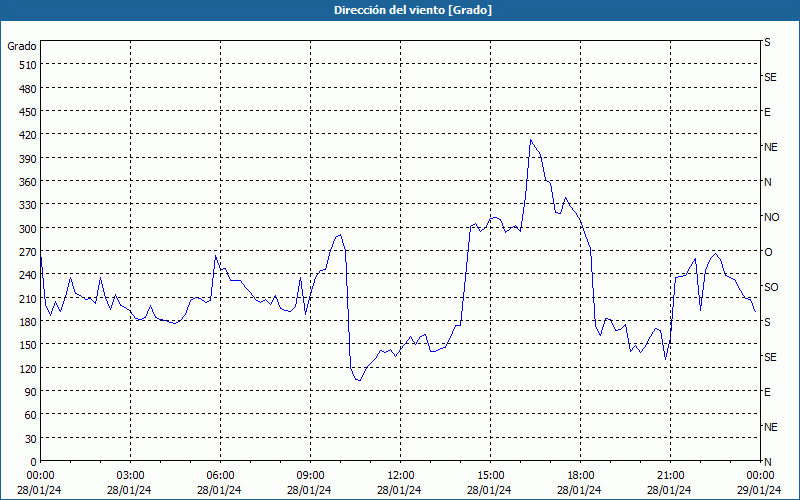This screenshot has width=800, height=500.
Task: Click the N compass label beside the 360 gridline
Action: click(x=767, y=182)
